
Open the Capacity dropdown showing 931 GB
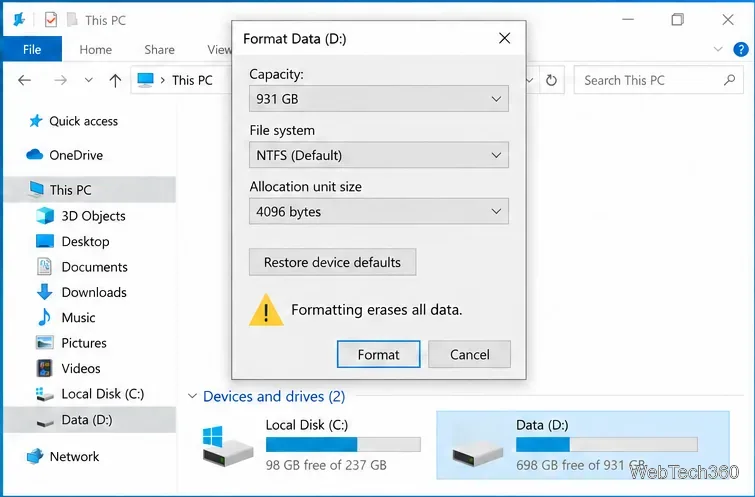click(x=378, y=99)
